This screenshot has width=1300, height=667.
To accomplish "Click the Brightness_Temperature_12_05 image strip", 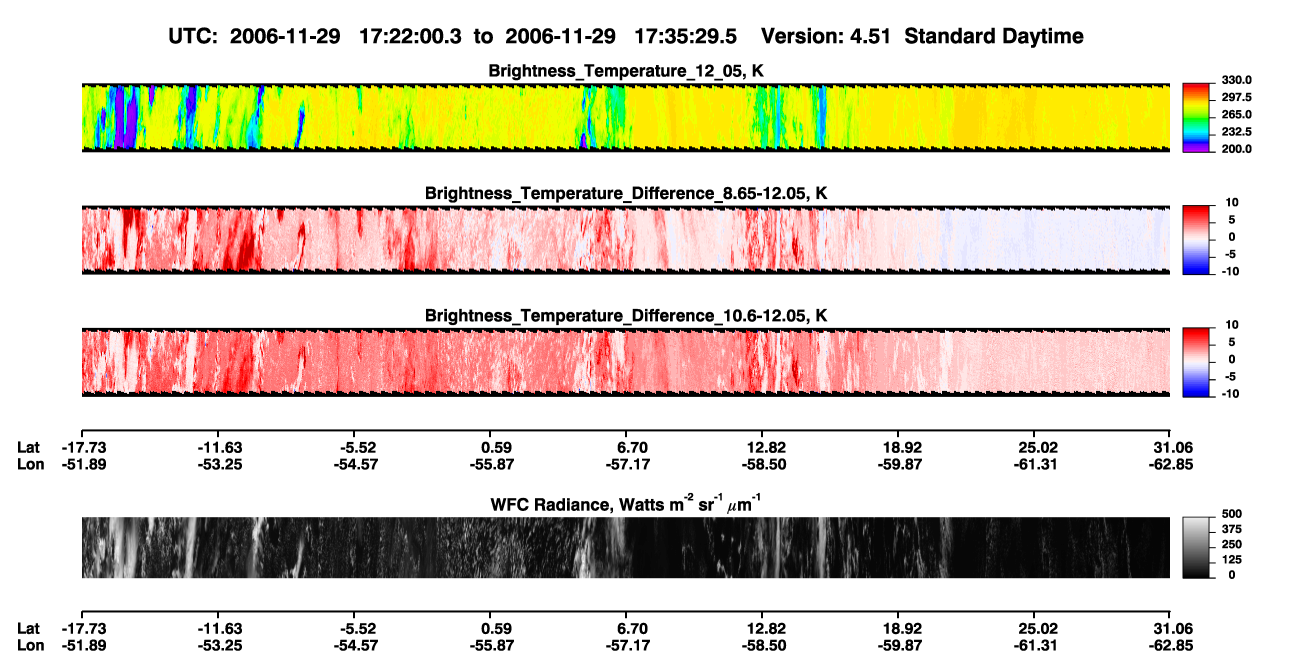I will (625, 118).
